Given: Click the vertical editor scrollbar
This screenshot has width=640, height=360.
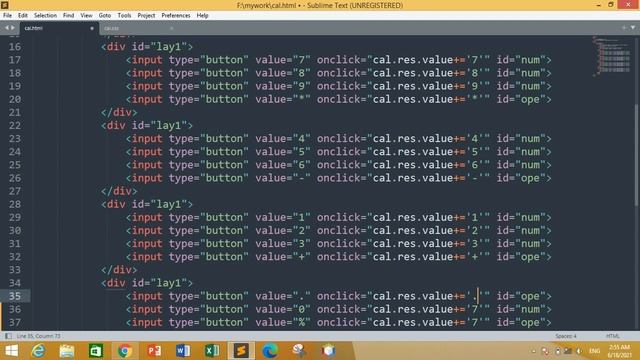Looking at the screenshot, I should (x=637, y=155).
